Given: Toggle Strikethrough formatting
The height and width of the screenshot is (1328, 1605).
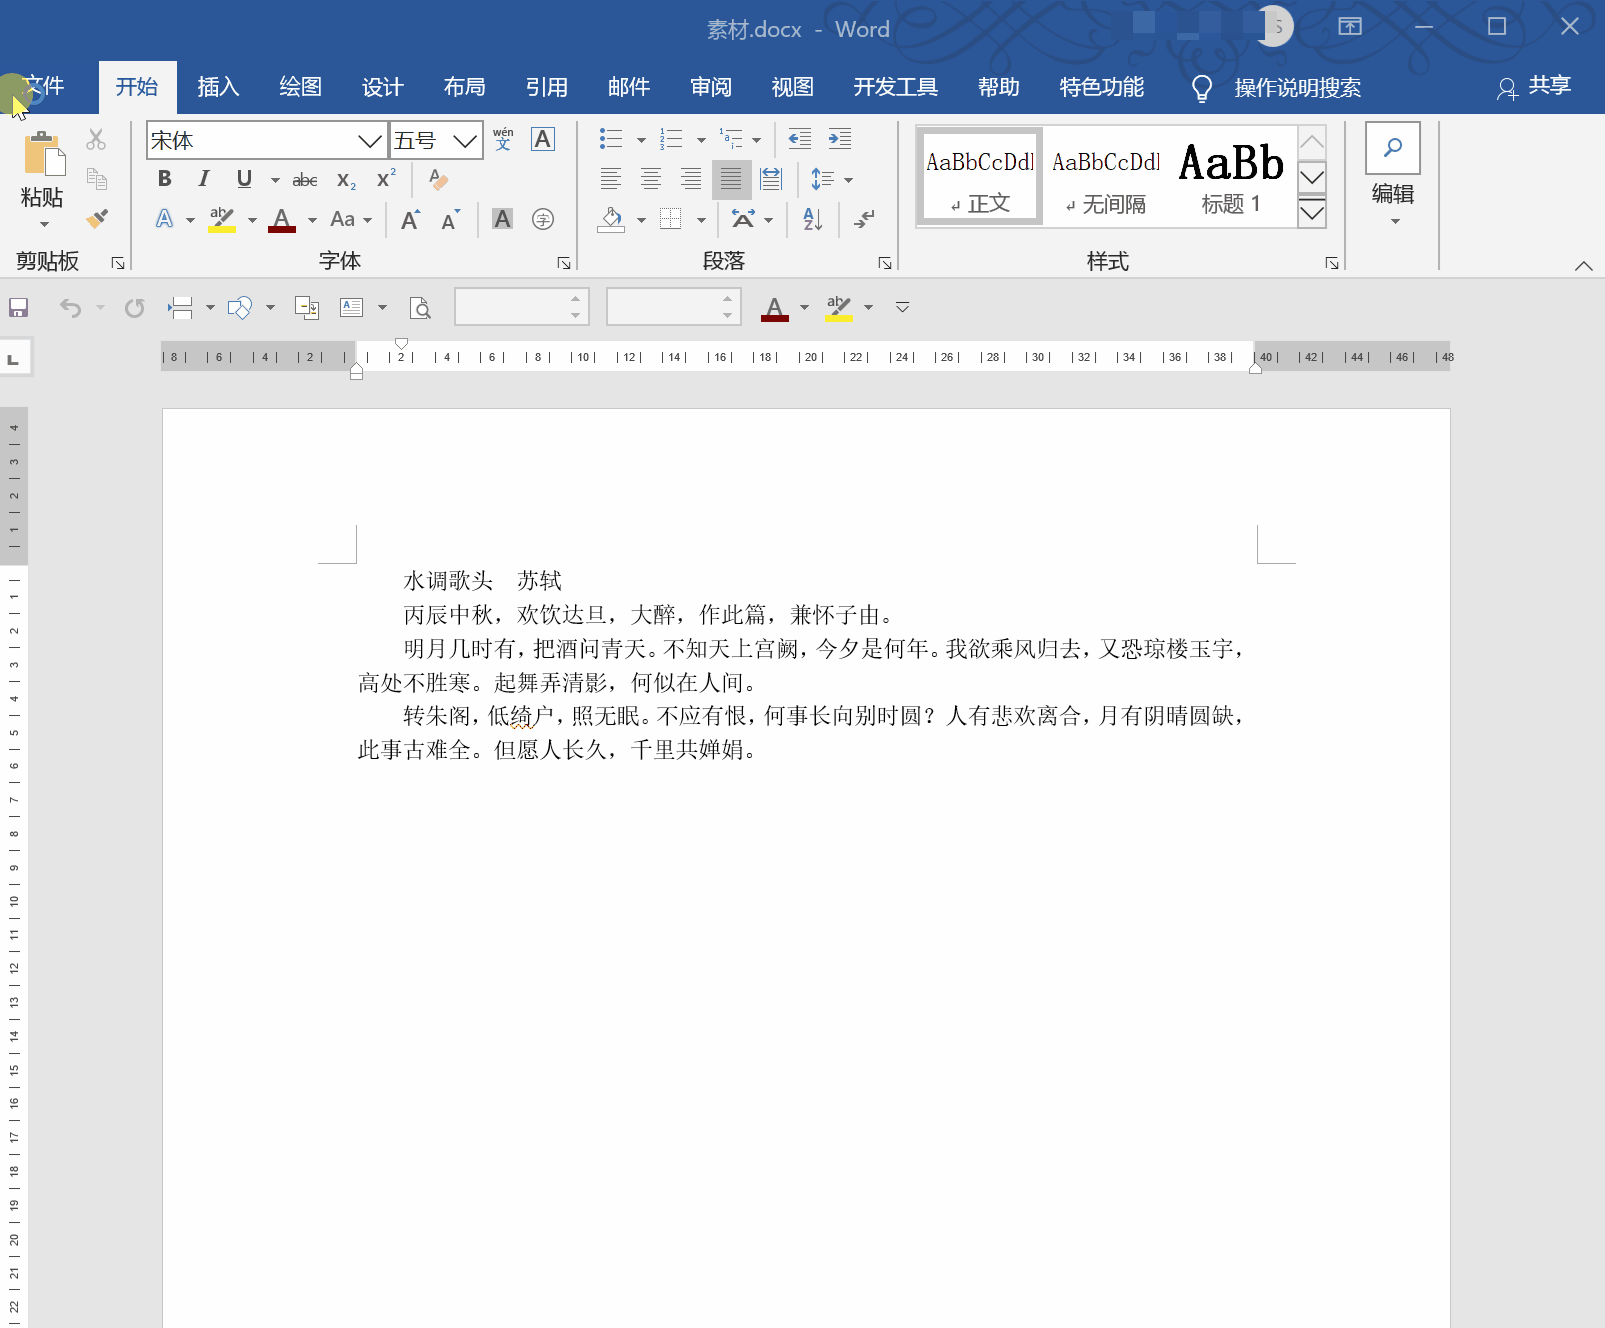Looking at the screenshot, I should (x=305, y=180).
